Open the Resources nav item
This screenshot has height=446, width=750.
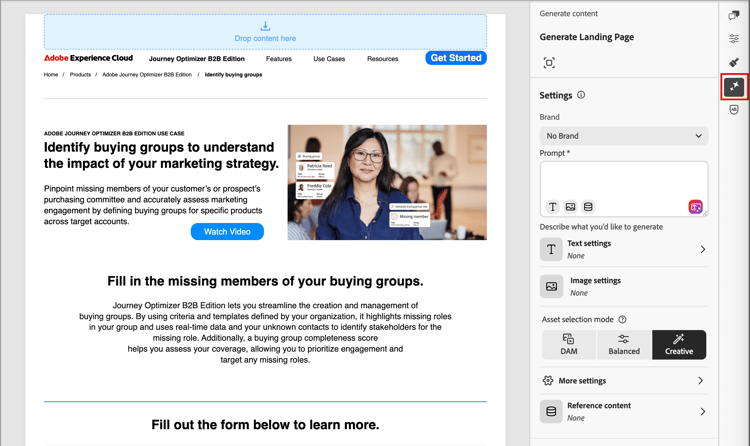pos(383,59)
